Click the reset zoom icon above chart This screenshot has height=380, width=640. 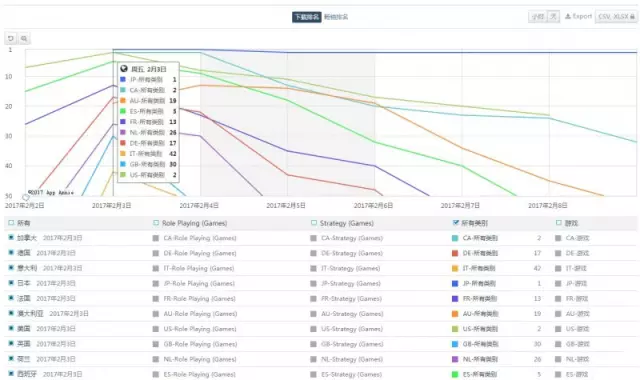(x=11, y=38)
